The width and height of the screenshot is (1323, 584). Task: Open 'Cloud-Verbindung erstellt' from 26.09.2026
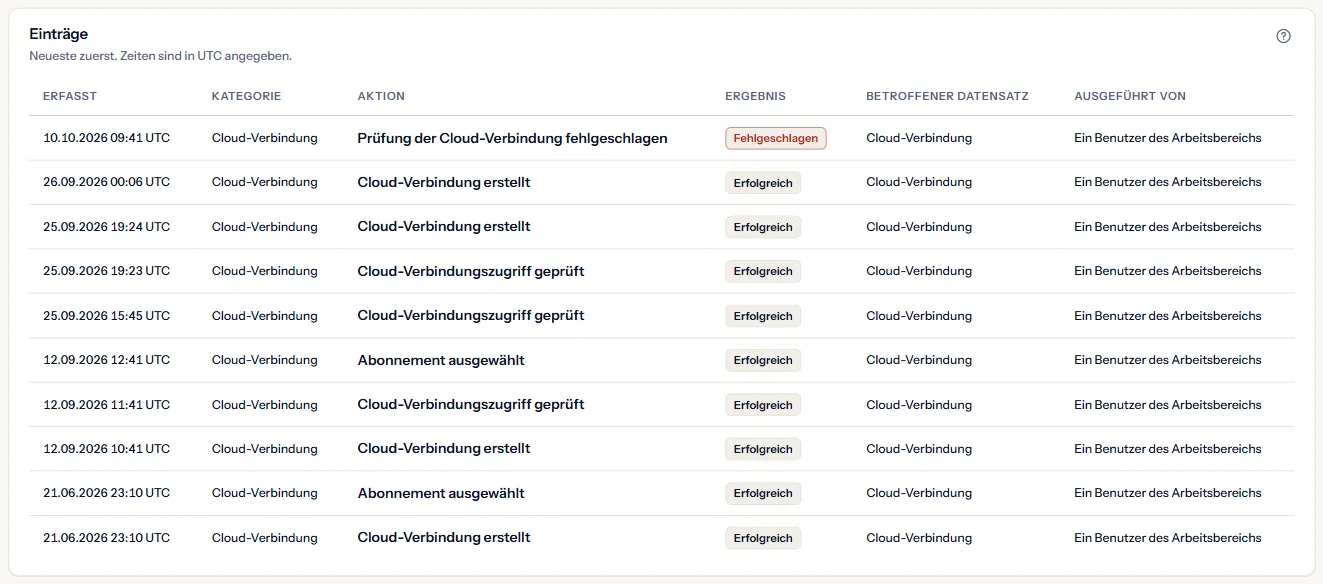click(444, 182)
